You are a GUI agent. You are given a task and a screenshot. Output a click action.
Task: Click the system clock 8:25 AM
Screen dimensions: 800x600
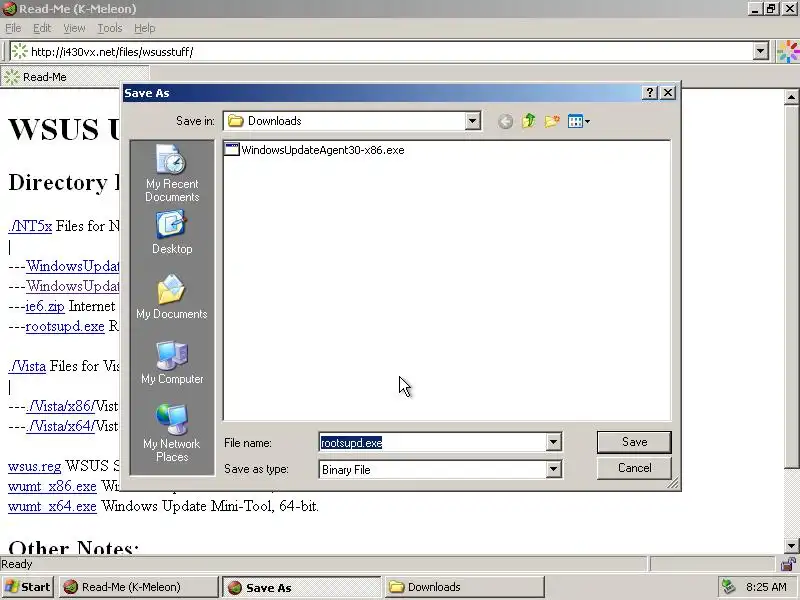tap(766, 587)
